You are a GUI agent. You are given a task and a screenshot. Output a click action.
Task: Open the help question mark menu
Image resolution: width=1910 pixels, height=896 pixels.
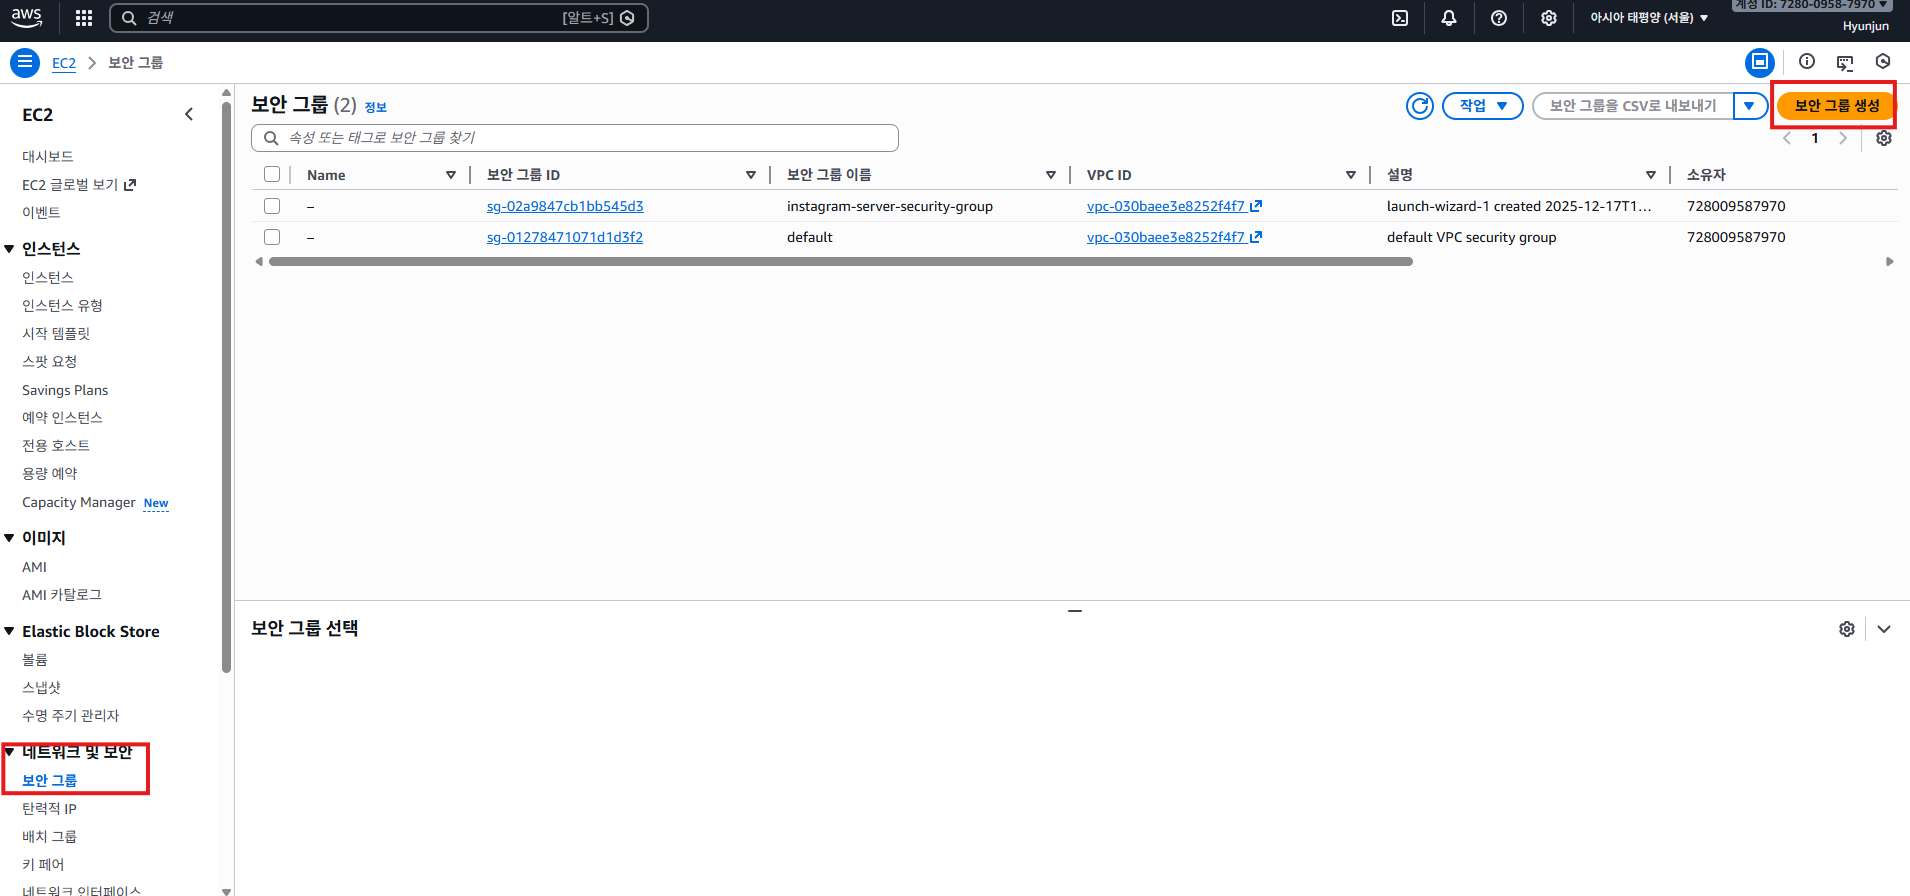pos(1498,18)
